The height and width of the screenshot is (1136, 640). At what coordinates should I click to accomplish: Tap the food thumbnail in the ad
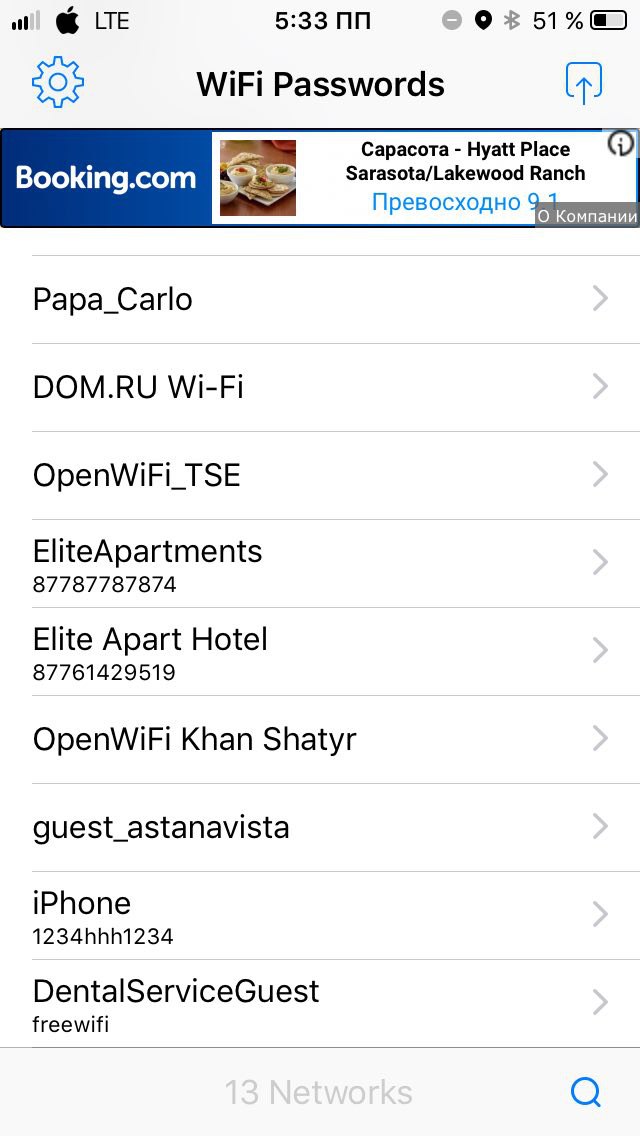tap(258, 178)
